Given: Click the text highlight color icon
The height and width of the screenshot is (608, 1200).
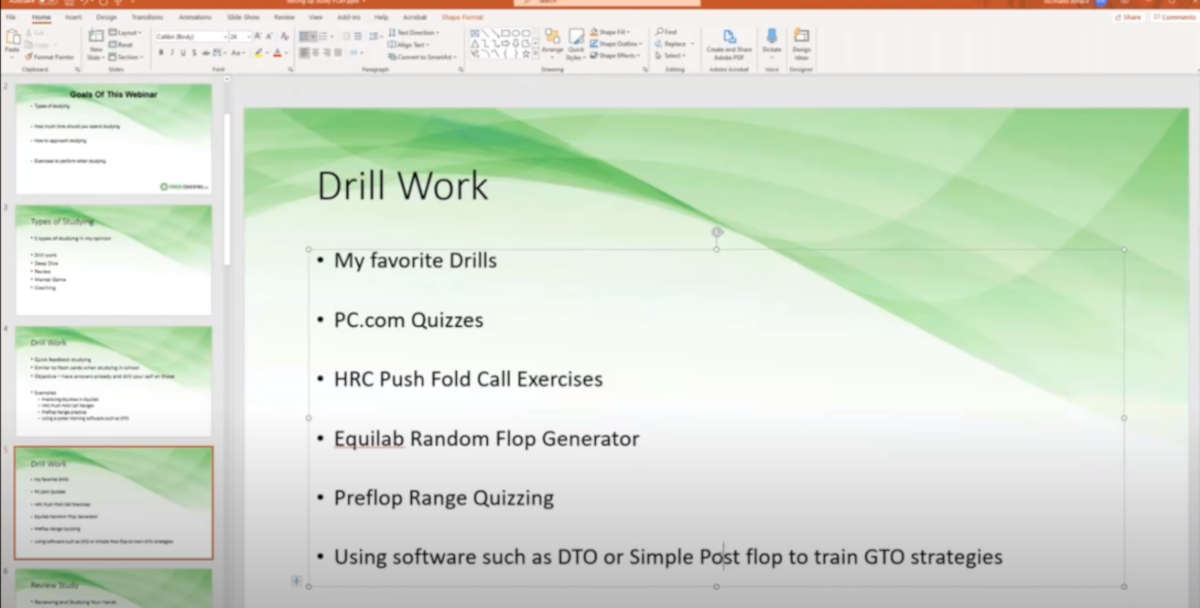Looking at the screenshot, I should pyautogui.click(x=258, y=52).
